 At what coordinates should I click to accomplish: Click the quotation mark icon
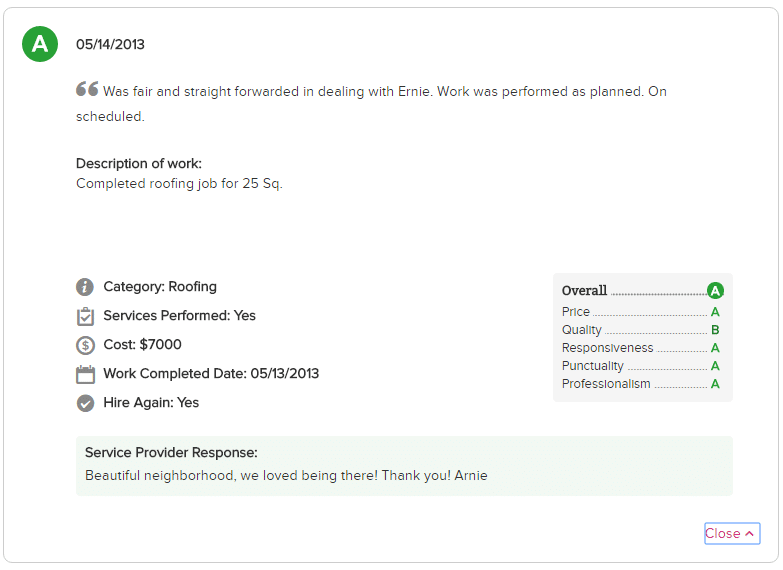pyautogui.click(x=87, y=89)
